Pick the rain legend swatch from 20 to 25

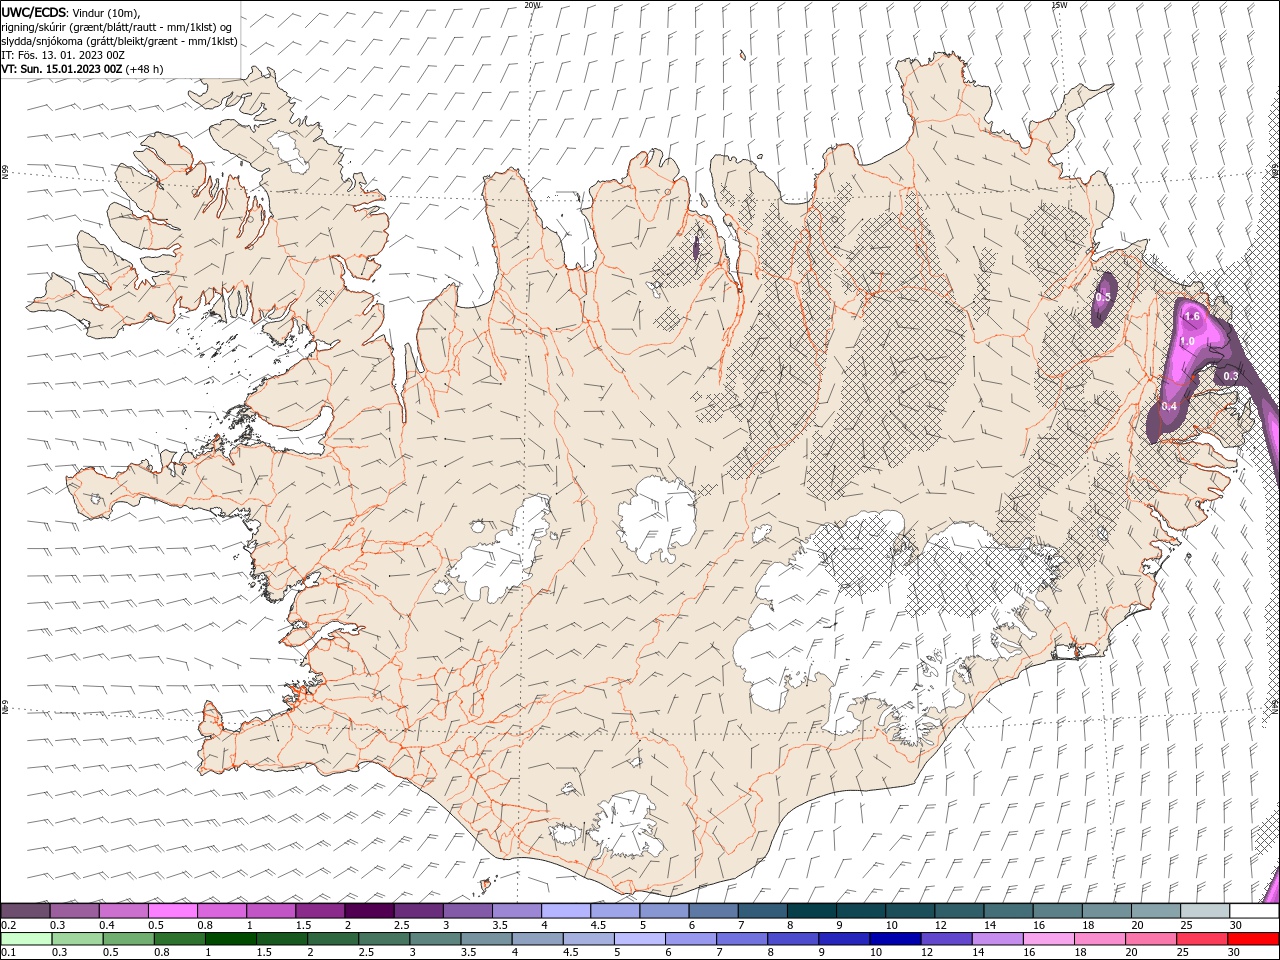point(1149,939)
